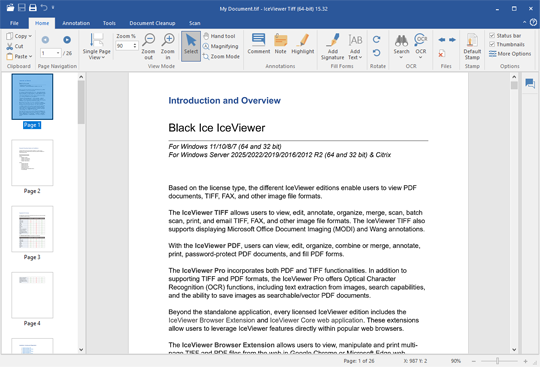Open the Search binoculars dropdown

[401, 46]
